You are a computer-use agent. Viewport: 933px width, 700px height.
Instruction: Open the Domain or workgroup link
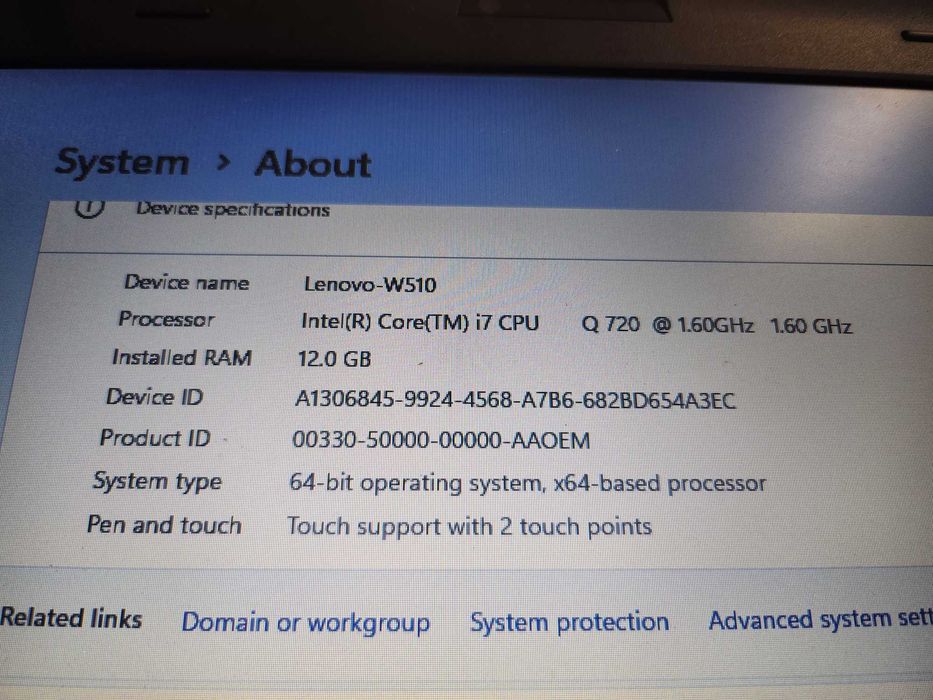306,623
